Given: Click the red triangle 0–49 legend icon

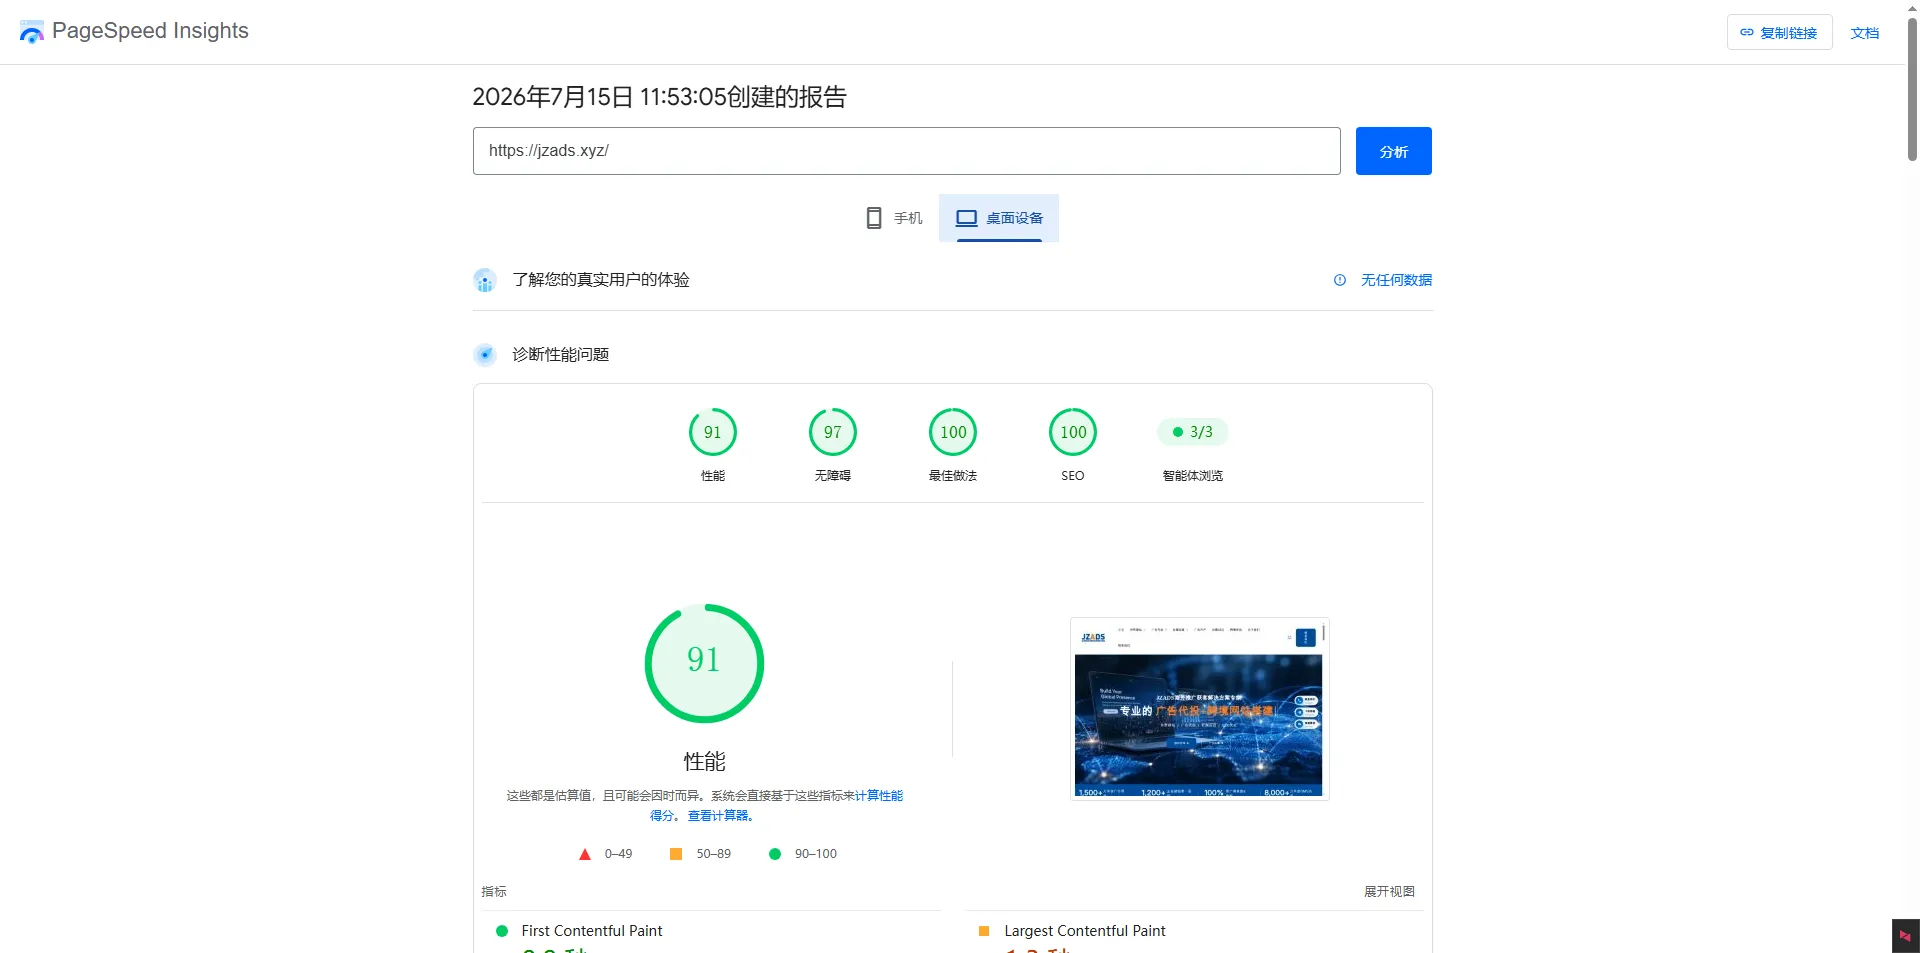Looking at the screenshot, I should point(585,854).
